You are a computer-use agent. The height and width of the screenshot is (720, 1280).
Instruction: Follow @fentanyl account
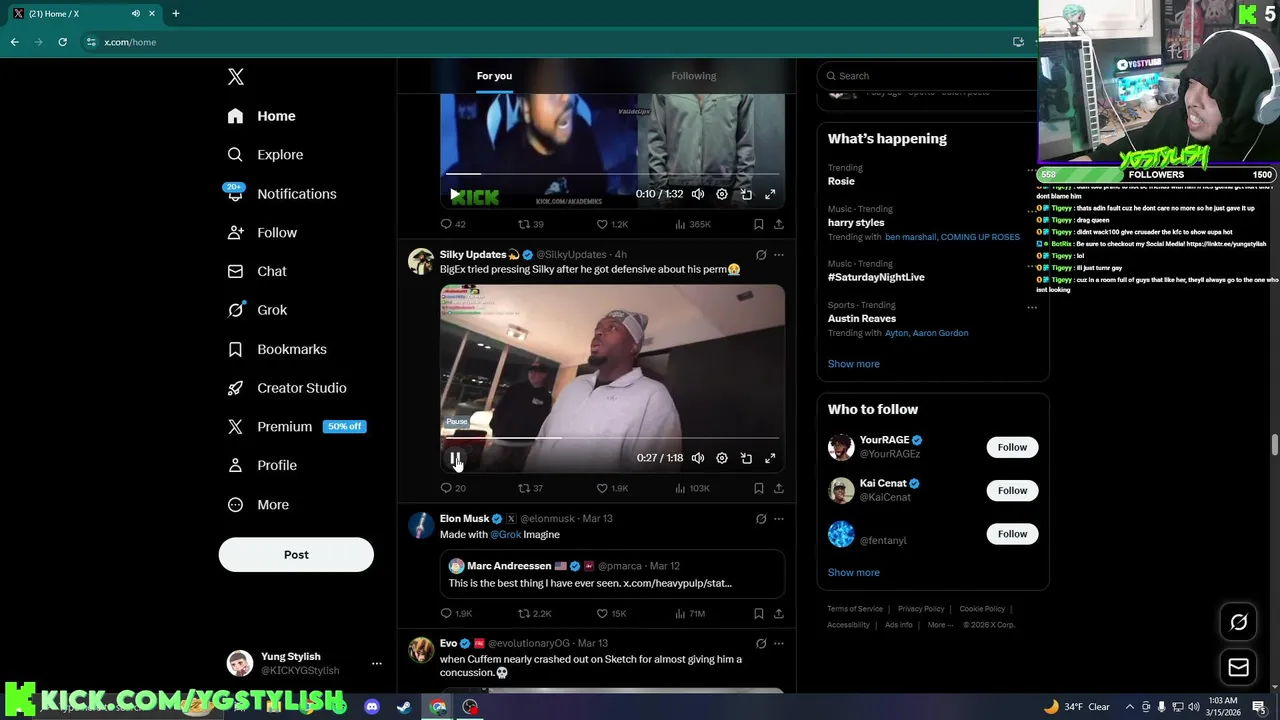(1012, 534)
